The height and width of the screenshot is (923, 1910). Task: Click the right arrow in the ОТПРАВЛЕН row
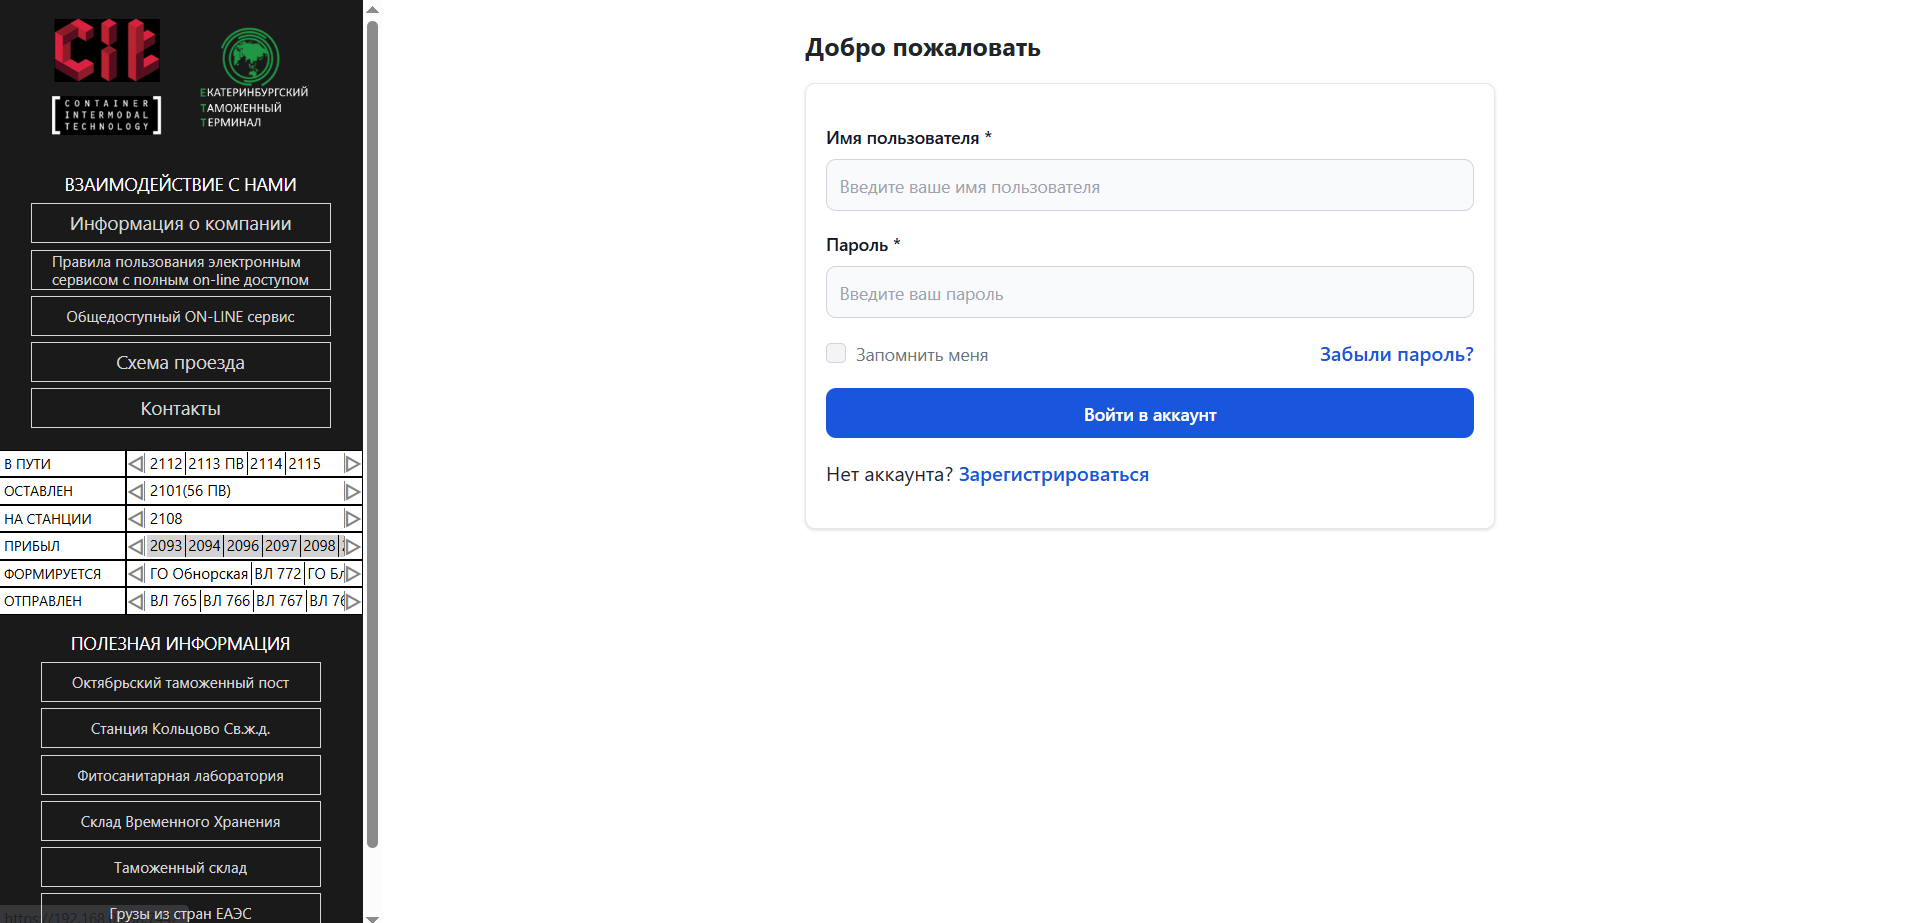tap(351, 601)
